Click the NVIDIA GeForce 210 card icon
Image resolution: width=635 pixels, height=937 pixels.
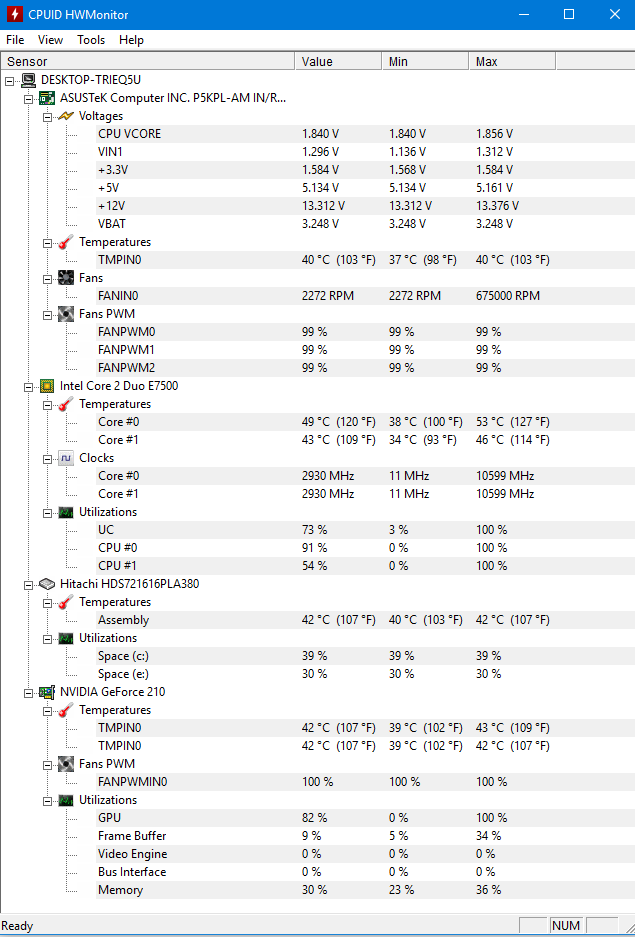point(47,692)
